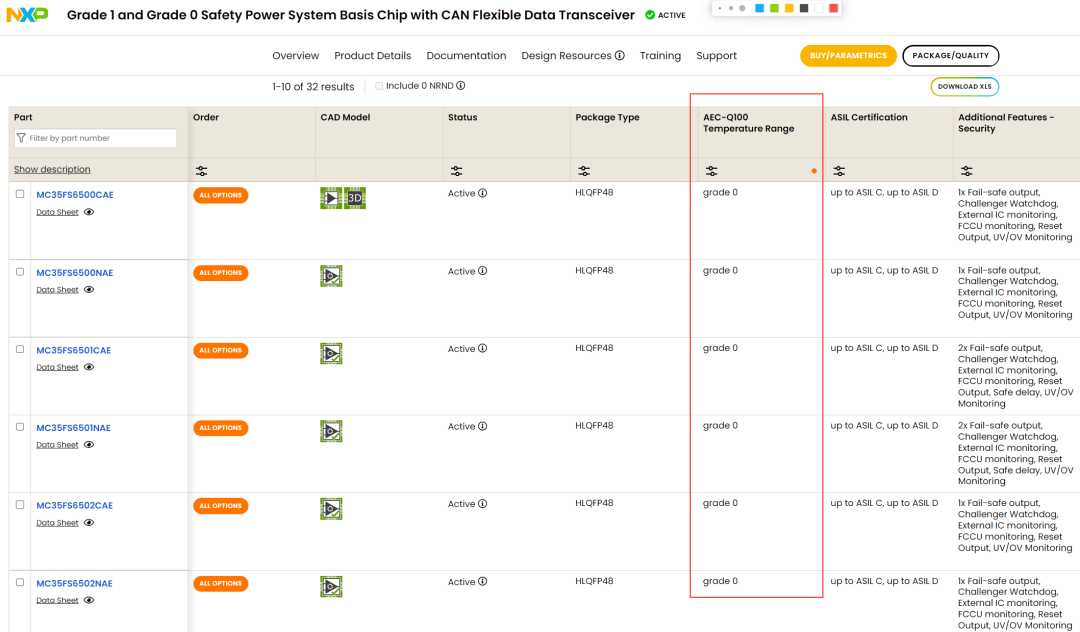This screenshot has width=1080, height=632.
Task: Expand ALL OPTIONS for MC35FS6501CAE
Action: 220,350
